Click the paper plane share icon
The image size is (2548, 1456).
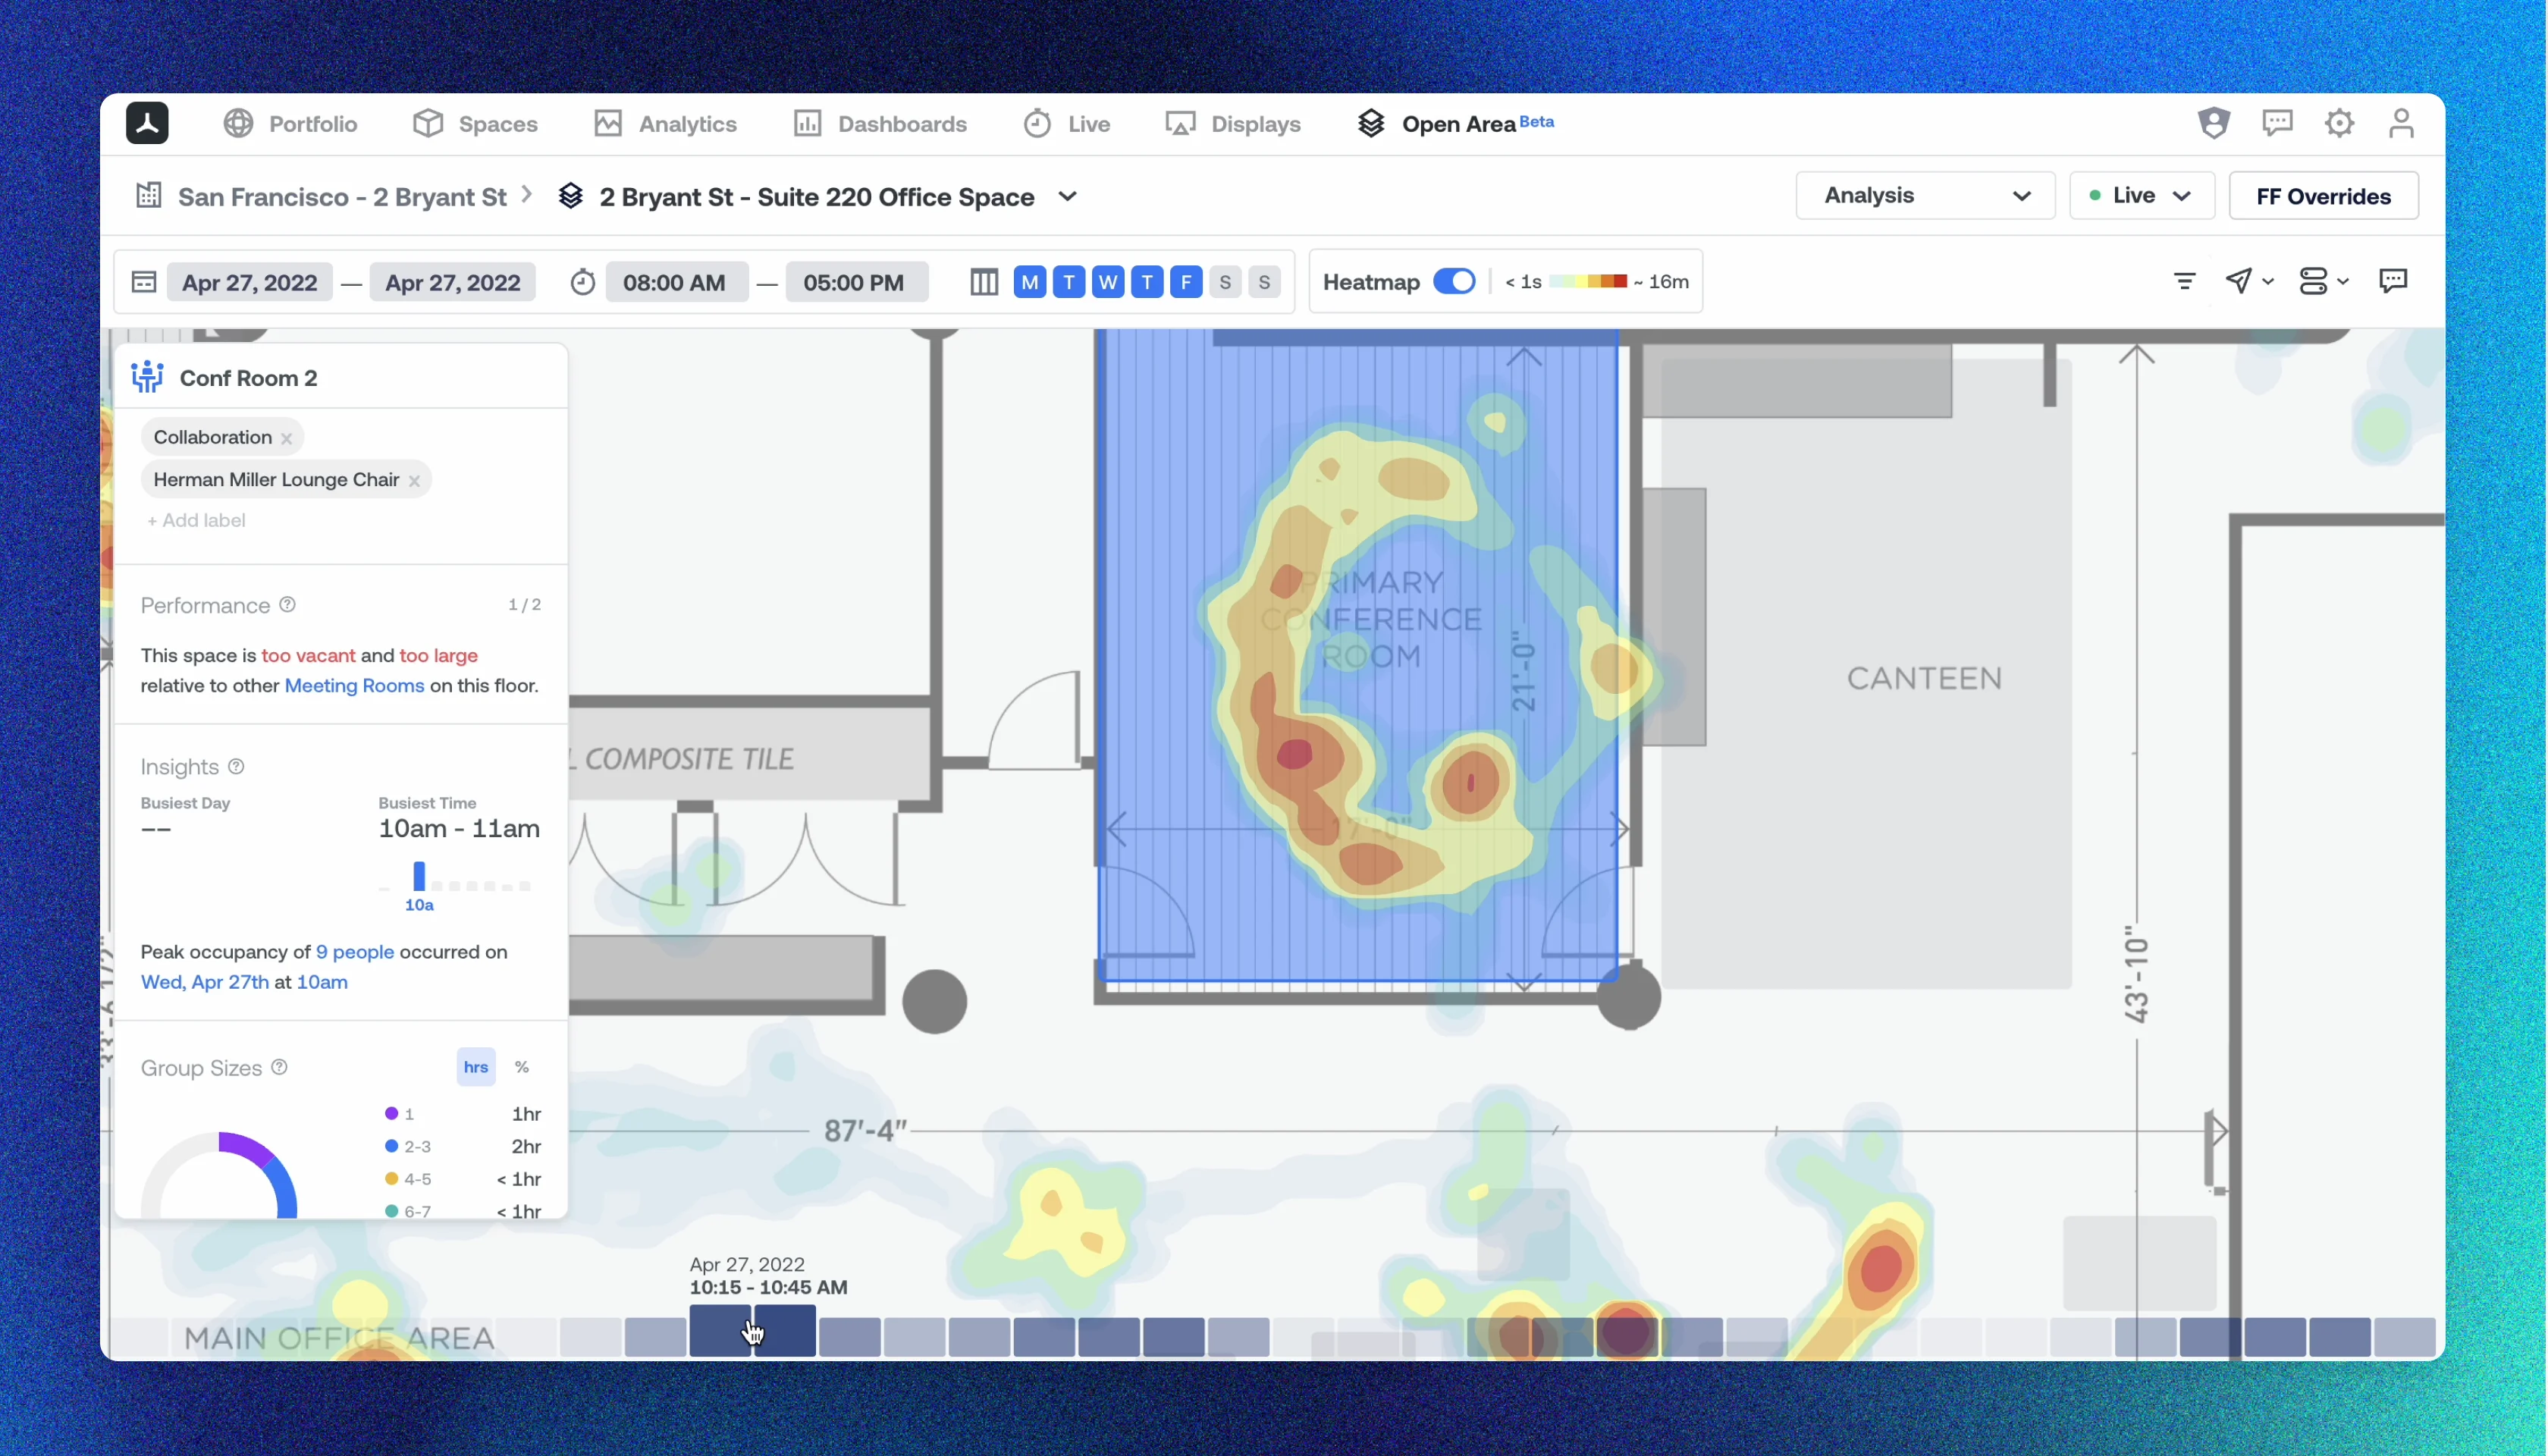pos(2239,282)
